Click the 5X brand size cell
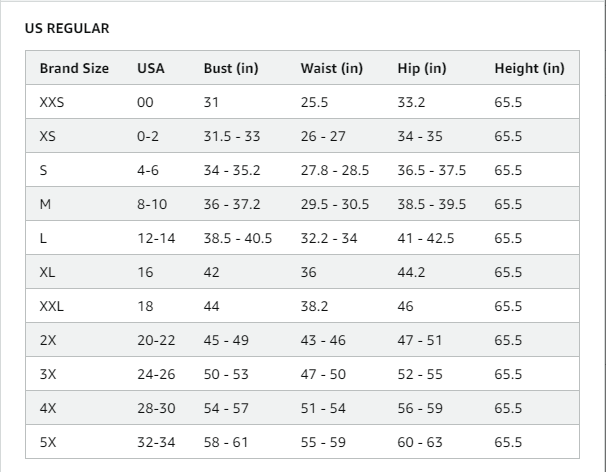Screen dimensions: 606x472 coord(48,441)
